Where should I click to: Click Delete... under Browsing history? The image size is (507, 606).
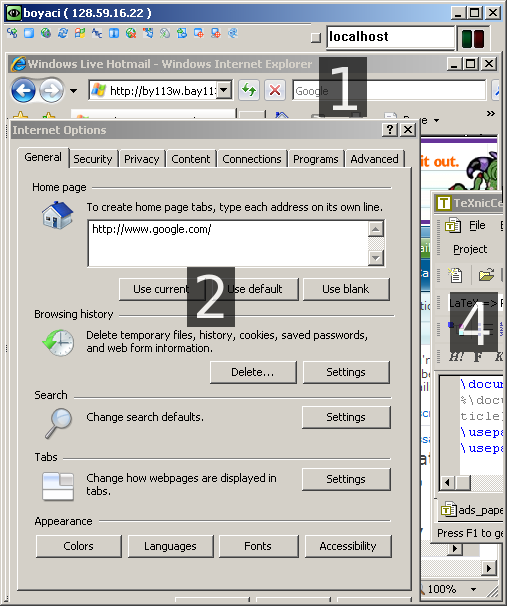[x=253, y=372]
